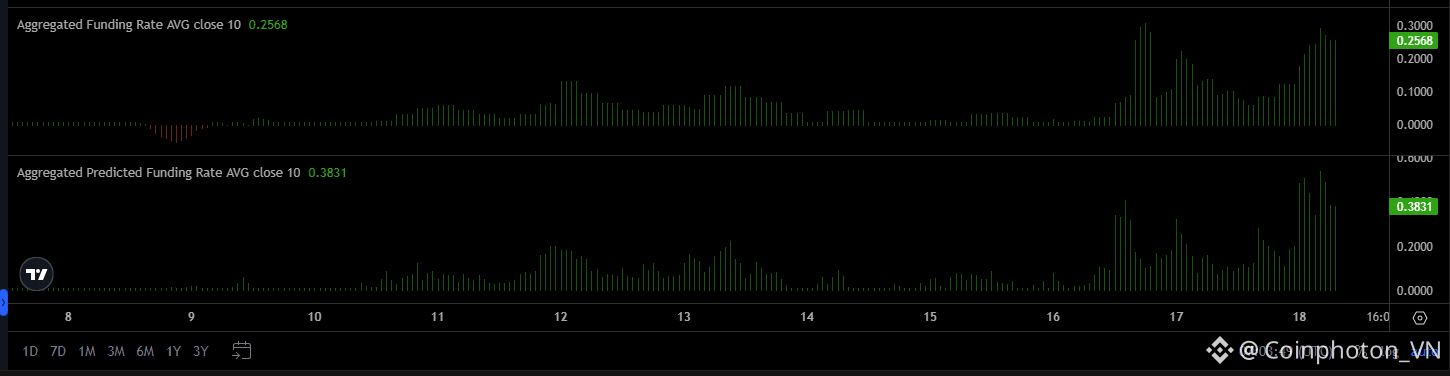Image resolution: width=1450 pixels, height=376 pixels.
Task: Select the 1D time range
Action: 30,351
